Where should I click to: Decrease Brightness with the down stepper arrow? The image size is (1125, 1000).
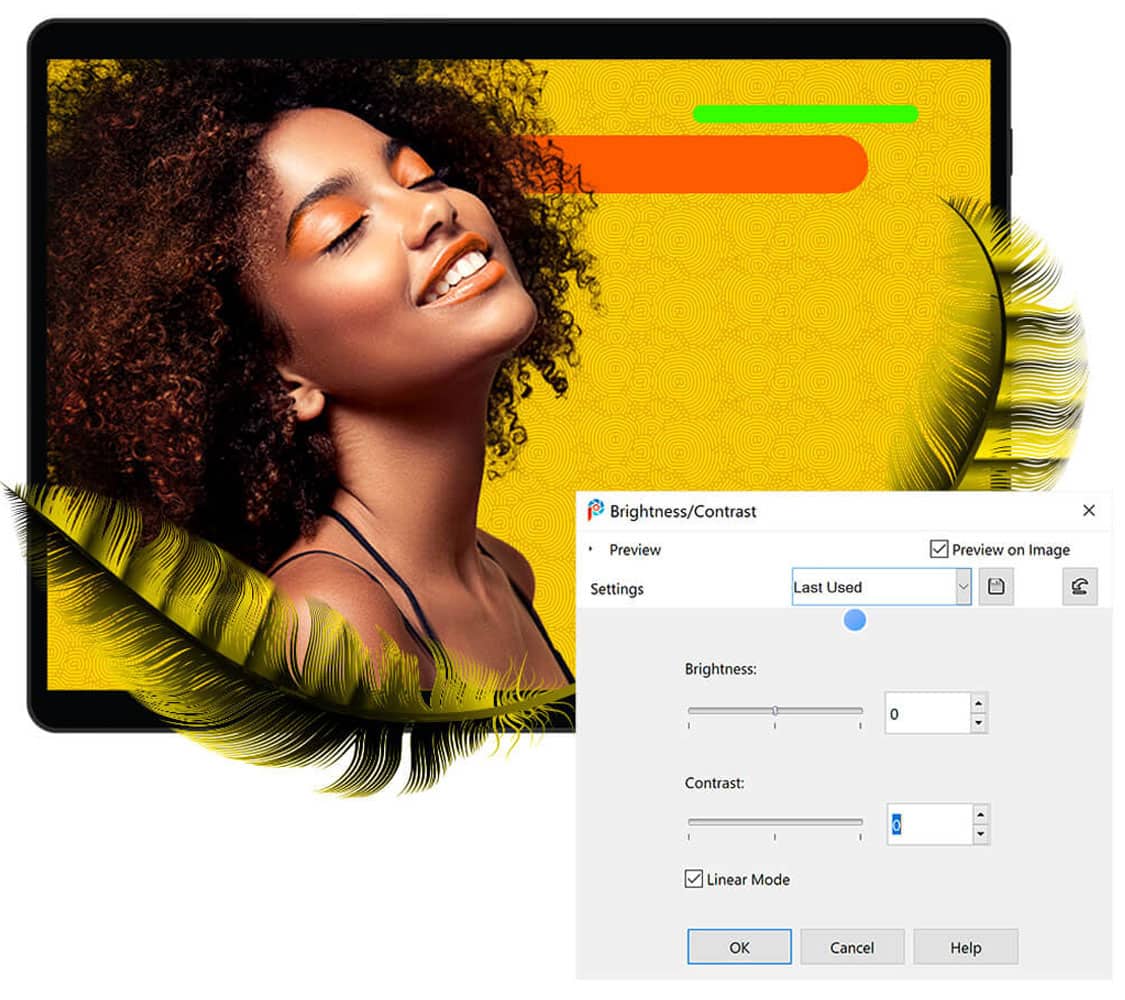(x=979, y=723)
